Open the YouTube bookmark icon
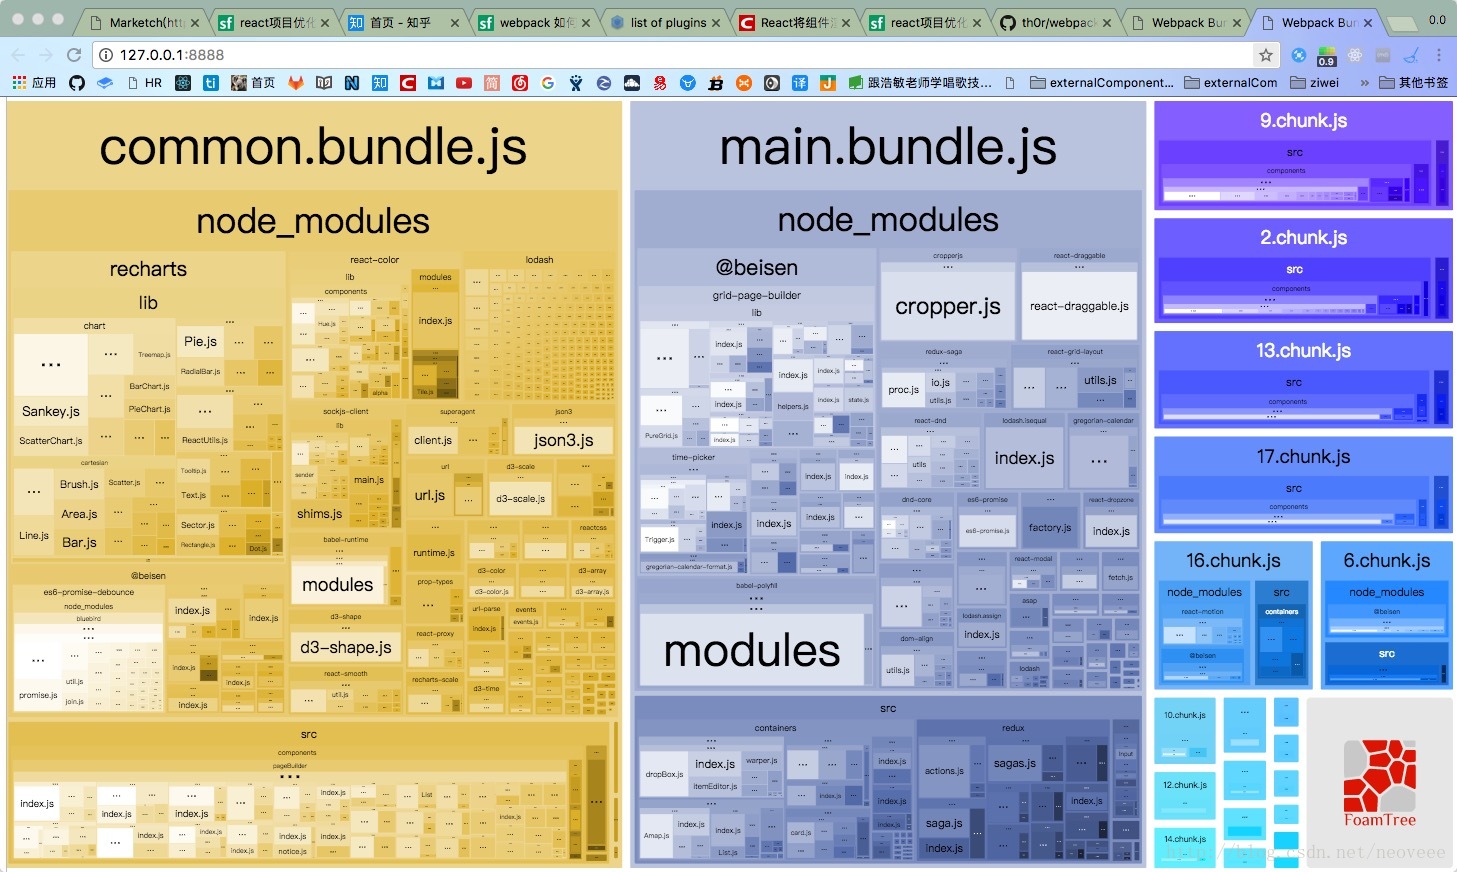The width and height of the screenshot is (1457, 872). point(464,83)
